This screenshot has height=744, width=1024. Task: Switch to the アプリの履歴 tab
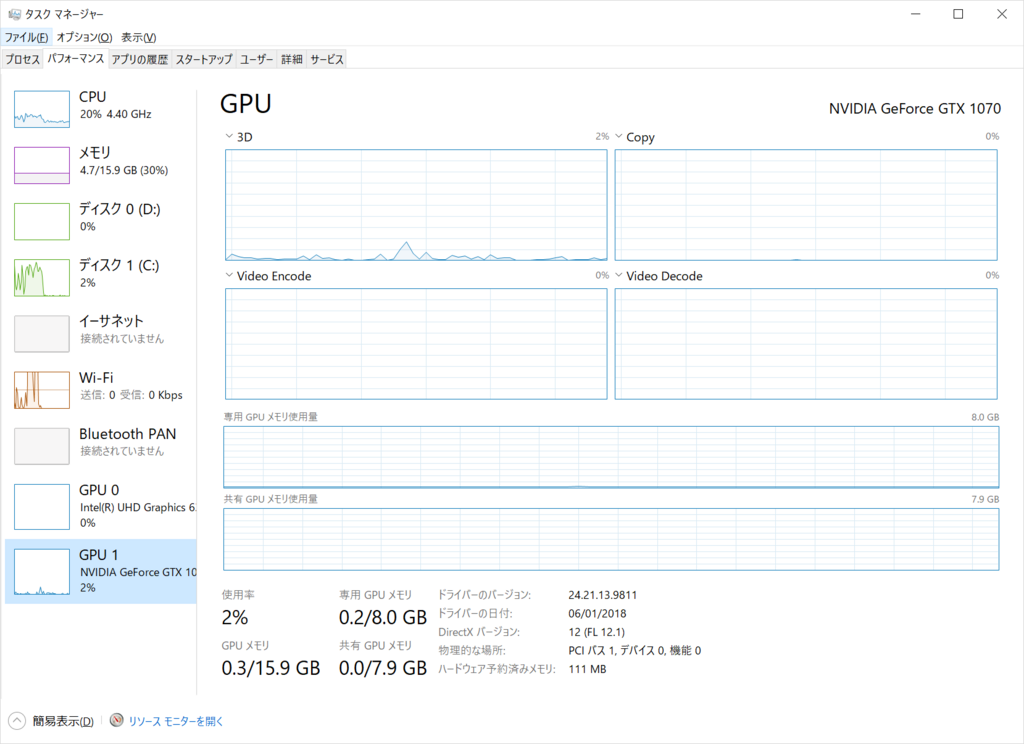140,59
